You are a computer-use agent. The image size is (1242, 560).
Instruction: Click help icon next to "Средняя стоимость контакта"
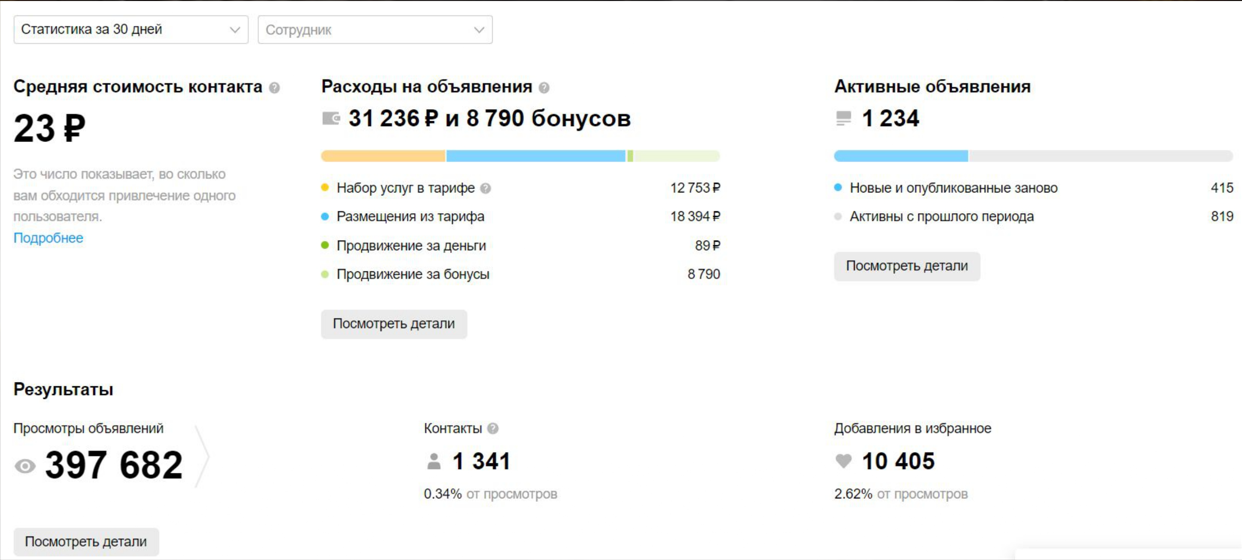point(274,88)
